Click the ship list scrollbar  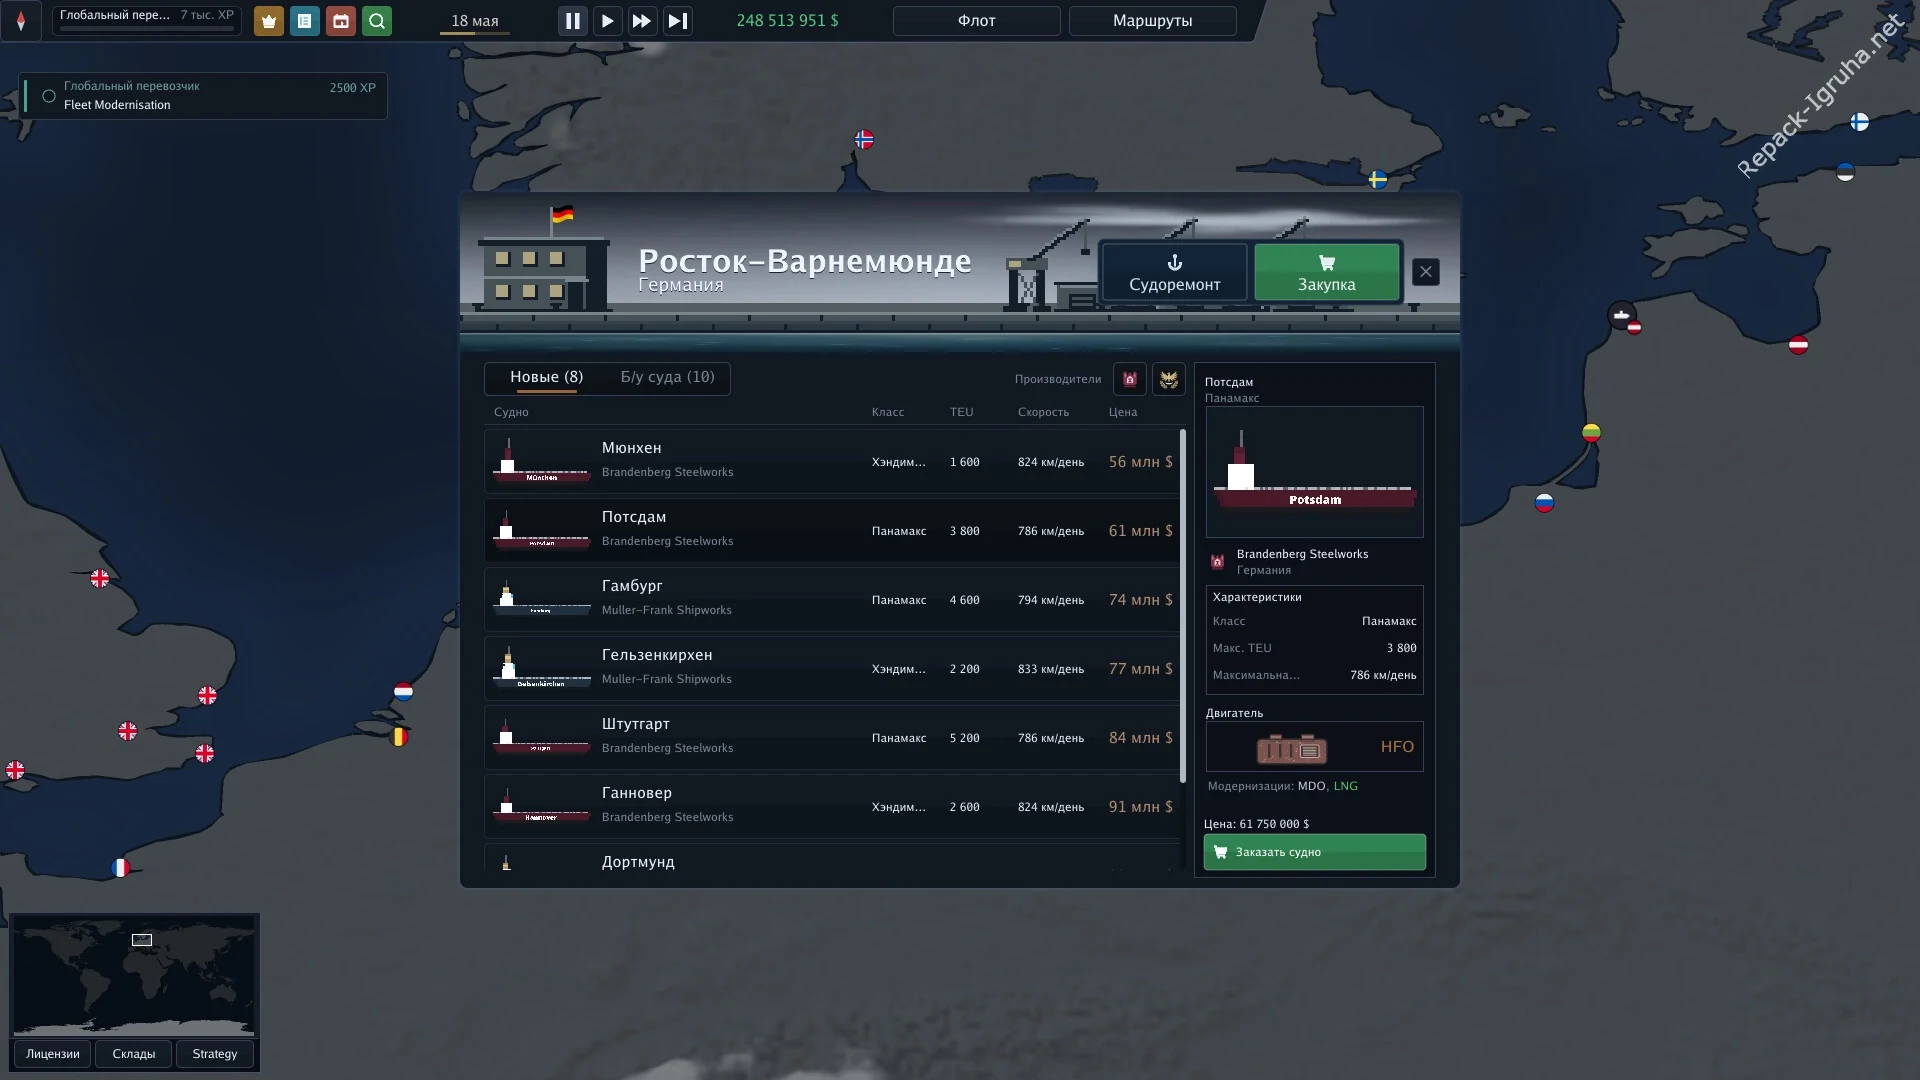pos(1183,606)
